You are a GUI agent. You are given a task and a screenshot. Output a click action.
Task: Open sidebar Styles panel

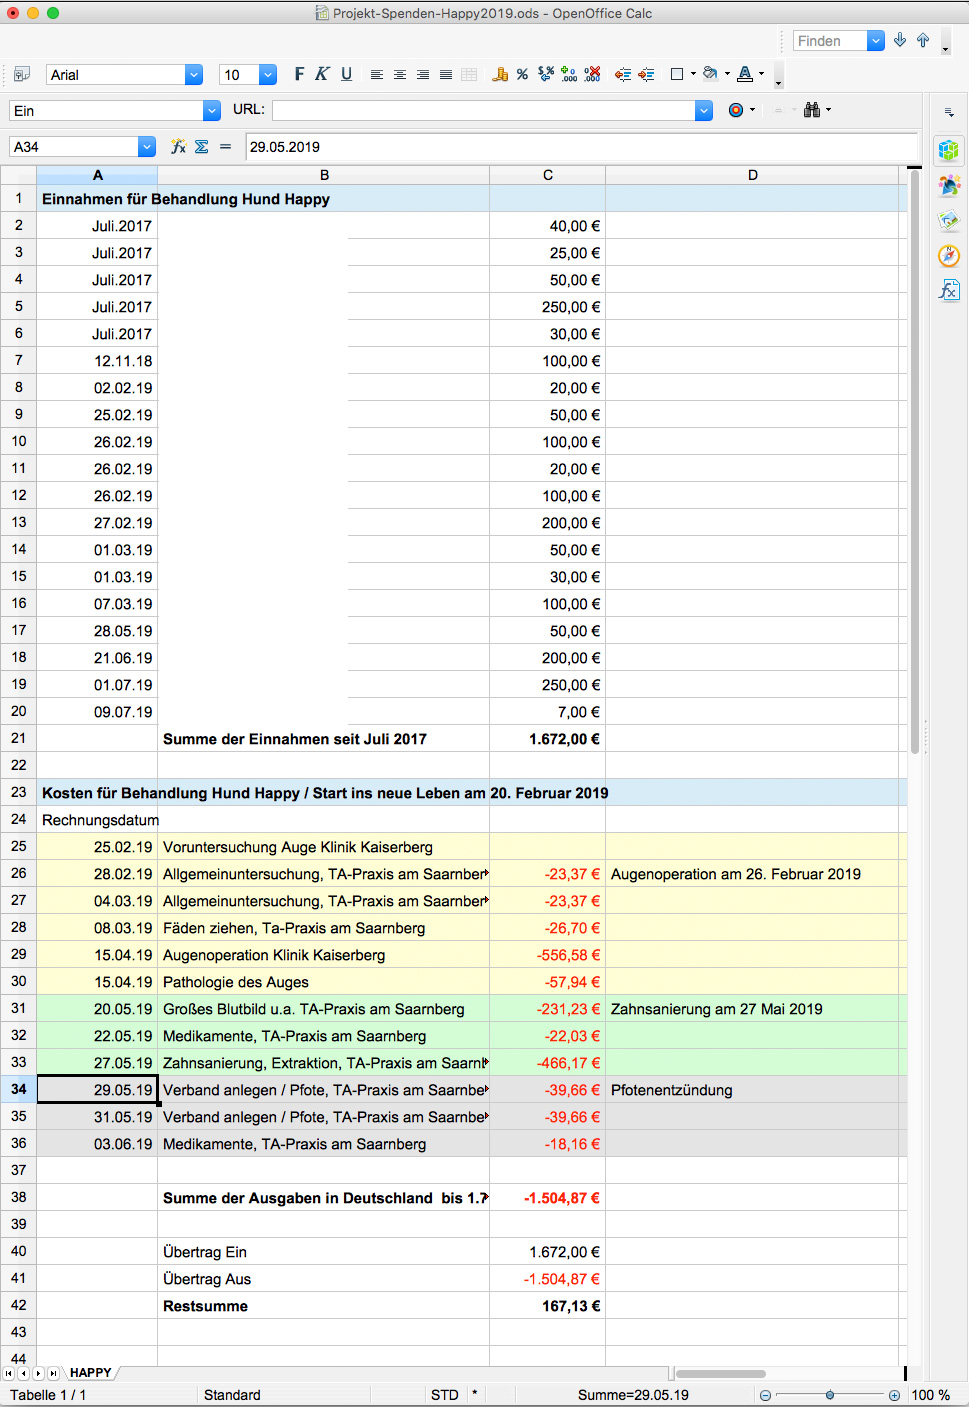pyautogui.click(x=949, y=185)
